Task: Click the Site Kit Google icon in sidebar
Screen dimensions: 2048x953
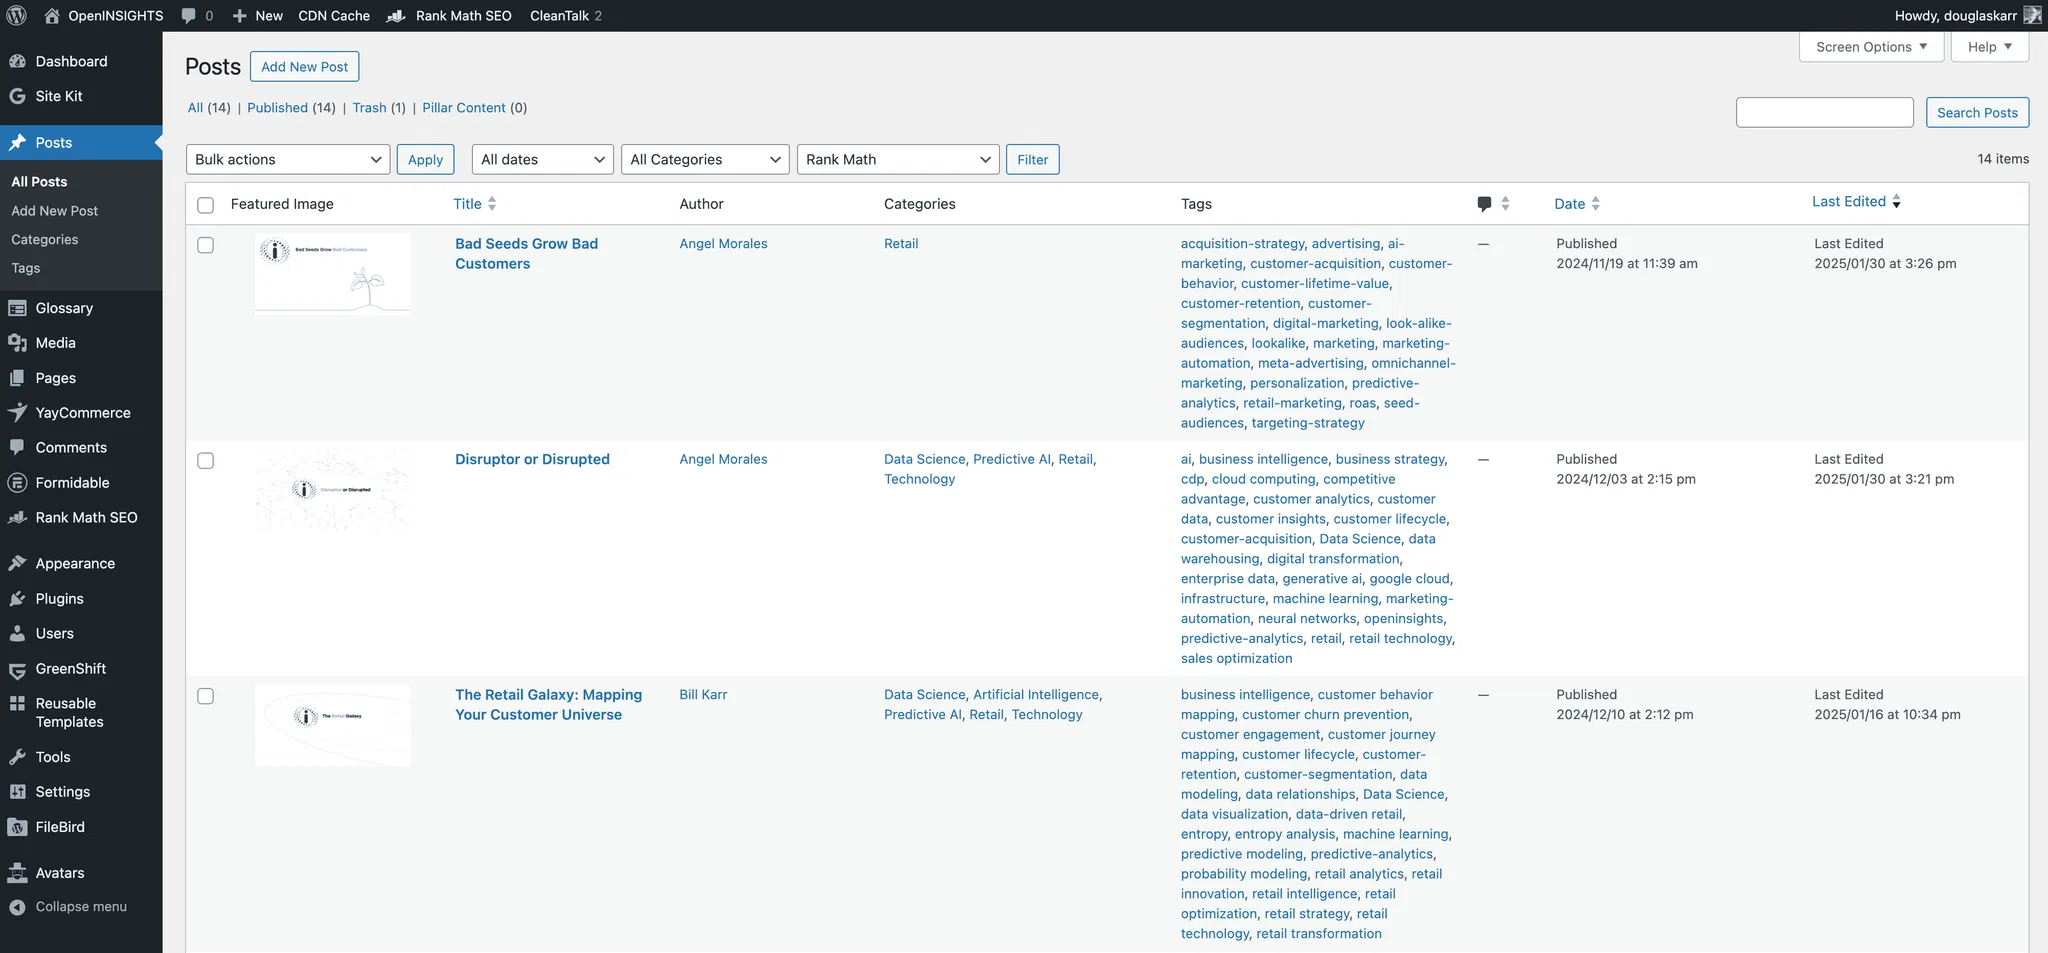Action: (17, 96)
